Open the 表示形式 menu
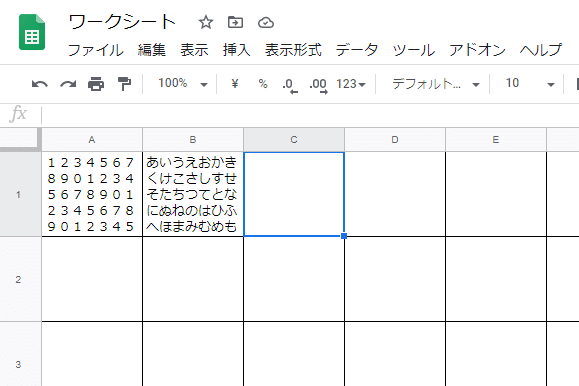The image size is (579, 386). [x=293, y=50]
